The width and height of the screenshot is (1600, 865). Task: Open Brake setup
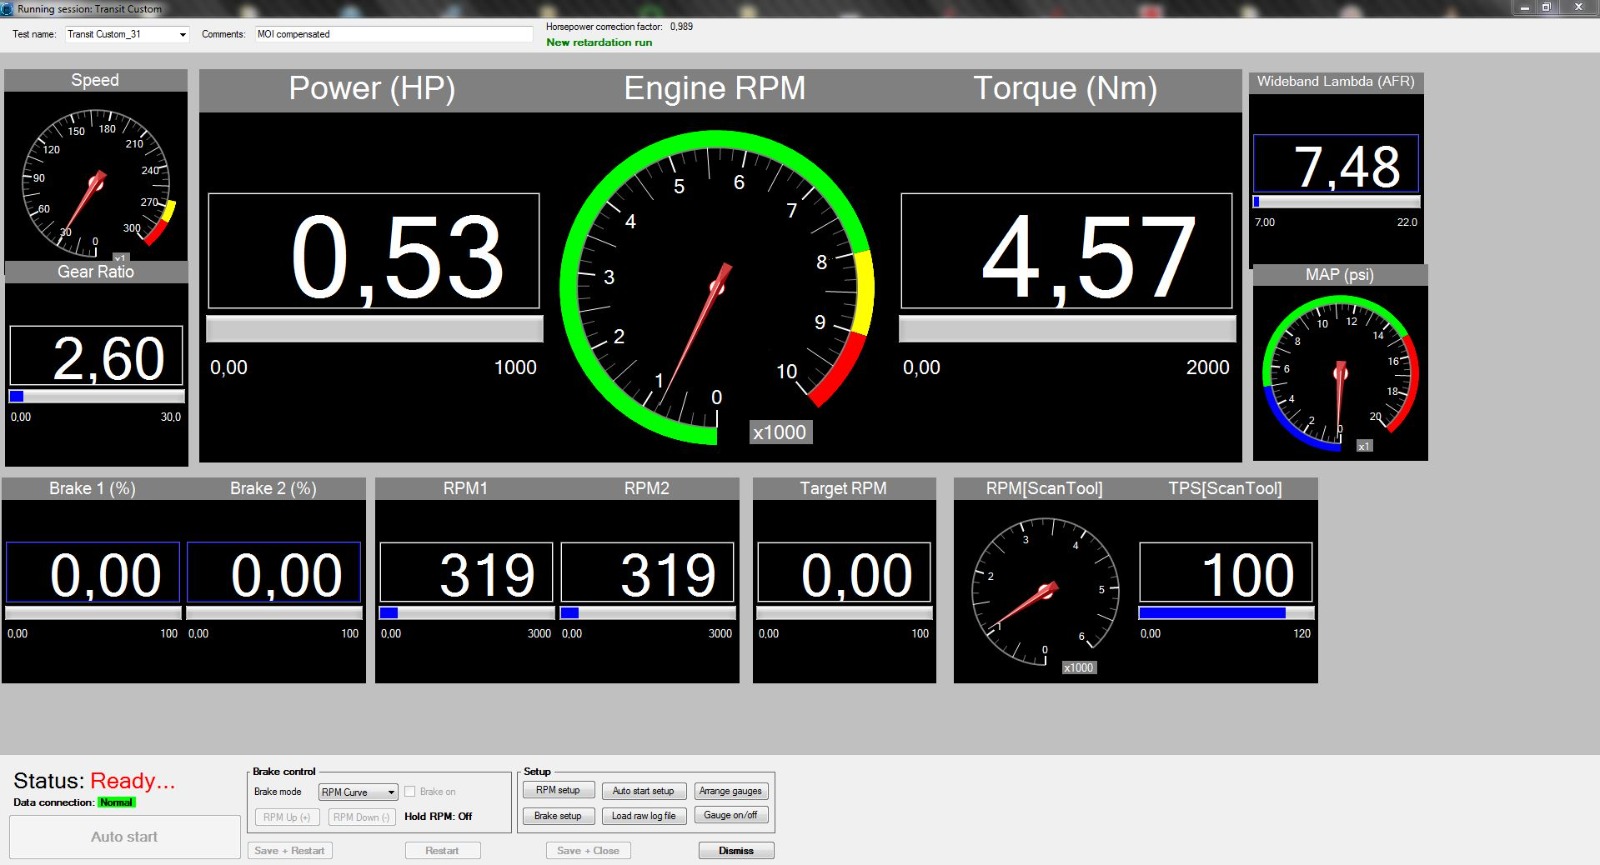pyautogui.click(x=558, y=816)
